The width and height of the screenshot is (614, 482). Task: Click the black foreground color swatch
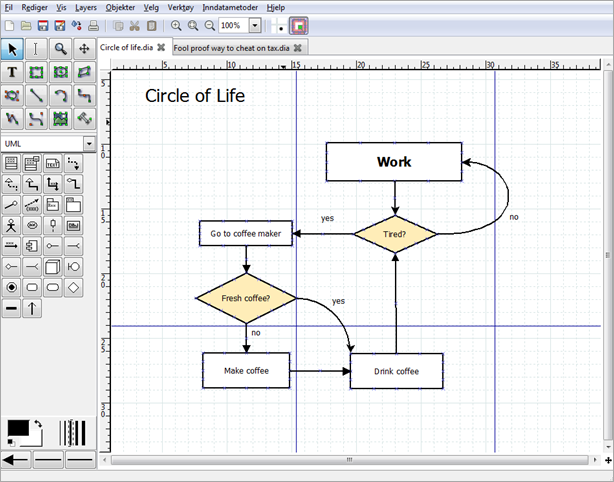coord(16,428)
